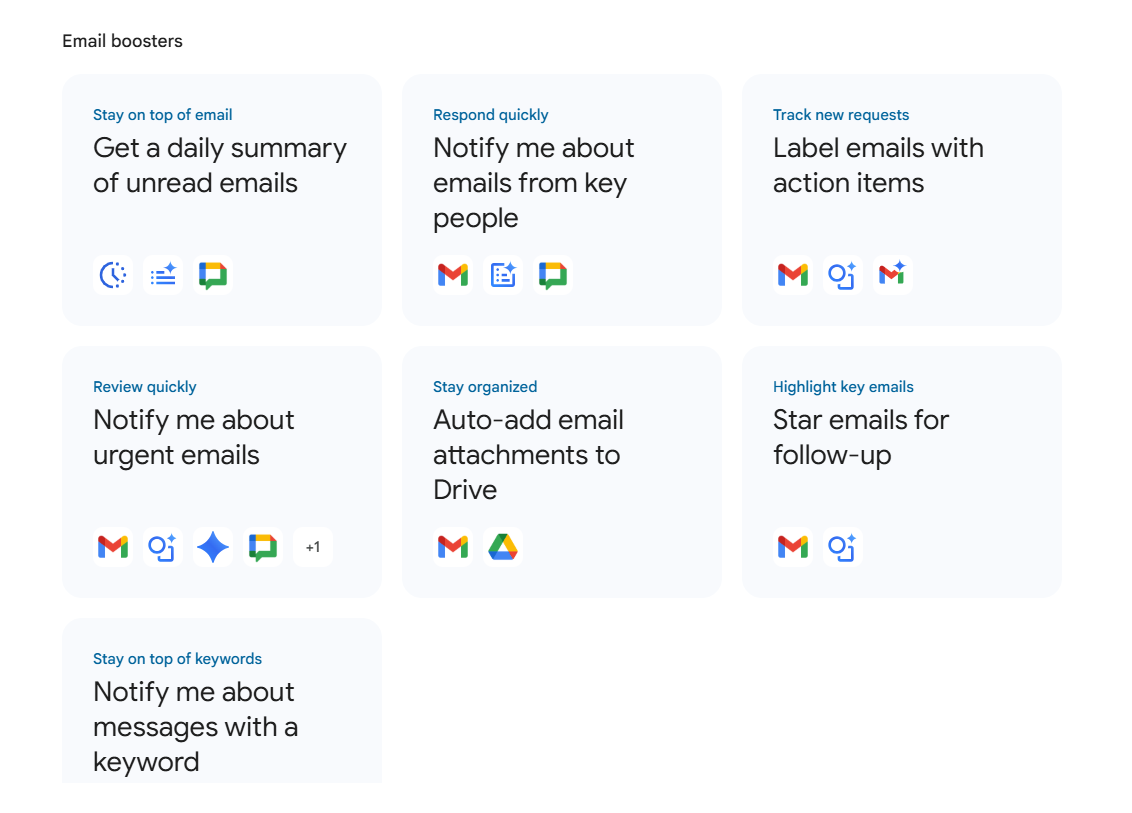This screenshot has width=1132, height=813.
Task: Click the Google Drive icon in attachments card
Action: (x=503, y=547)
